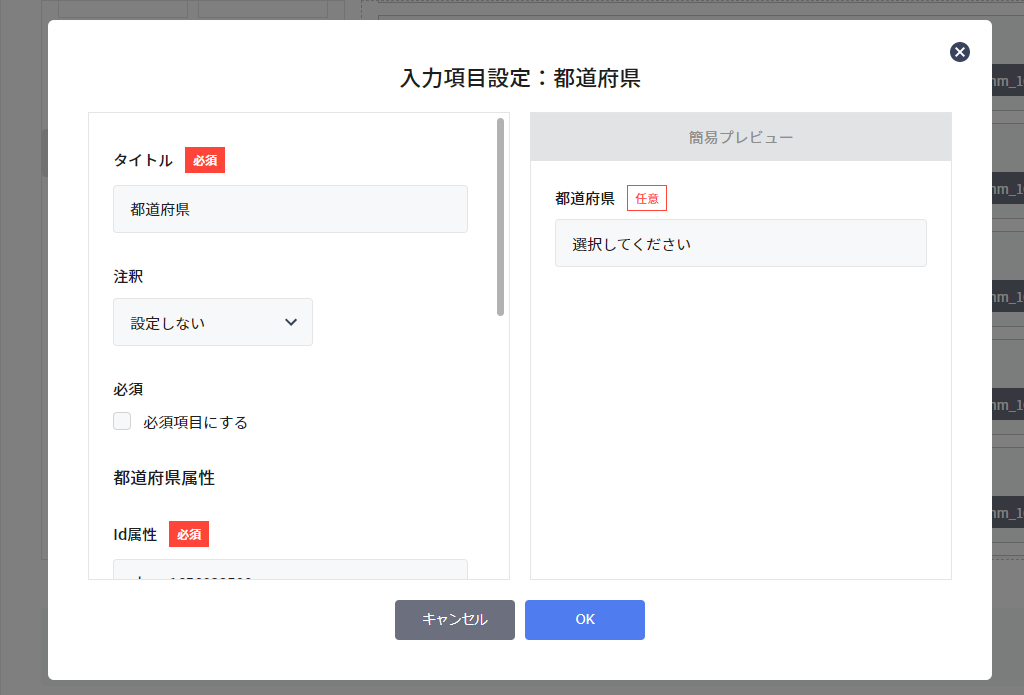
Task: Click the 必須 section label above checkbox
Action: [x=128, y=389]
